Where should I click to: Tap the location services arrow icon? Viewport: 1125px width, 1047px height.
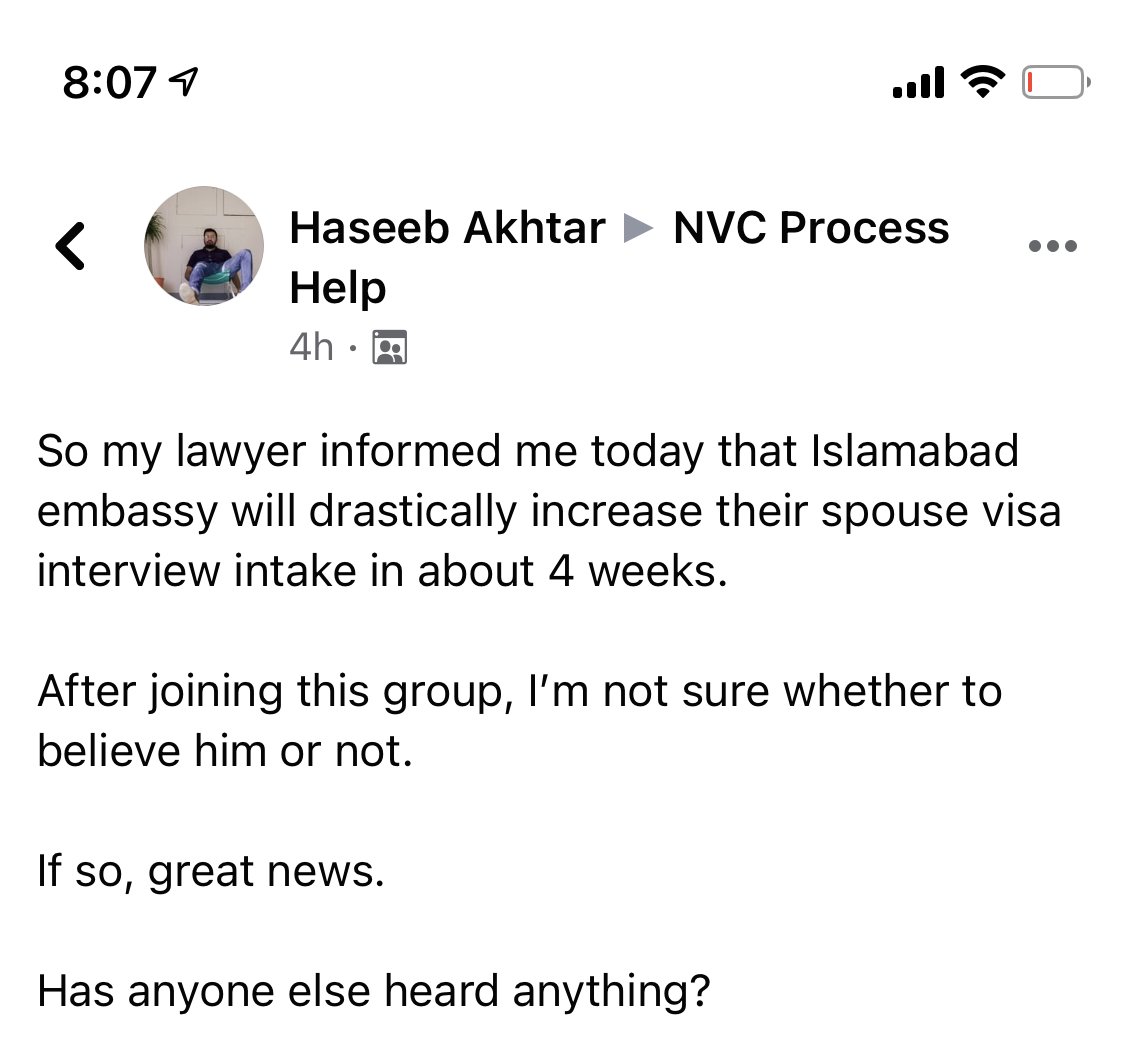183,82
